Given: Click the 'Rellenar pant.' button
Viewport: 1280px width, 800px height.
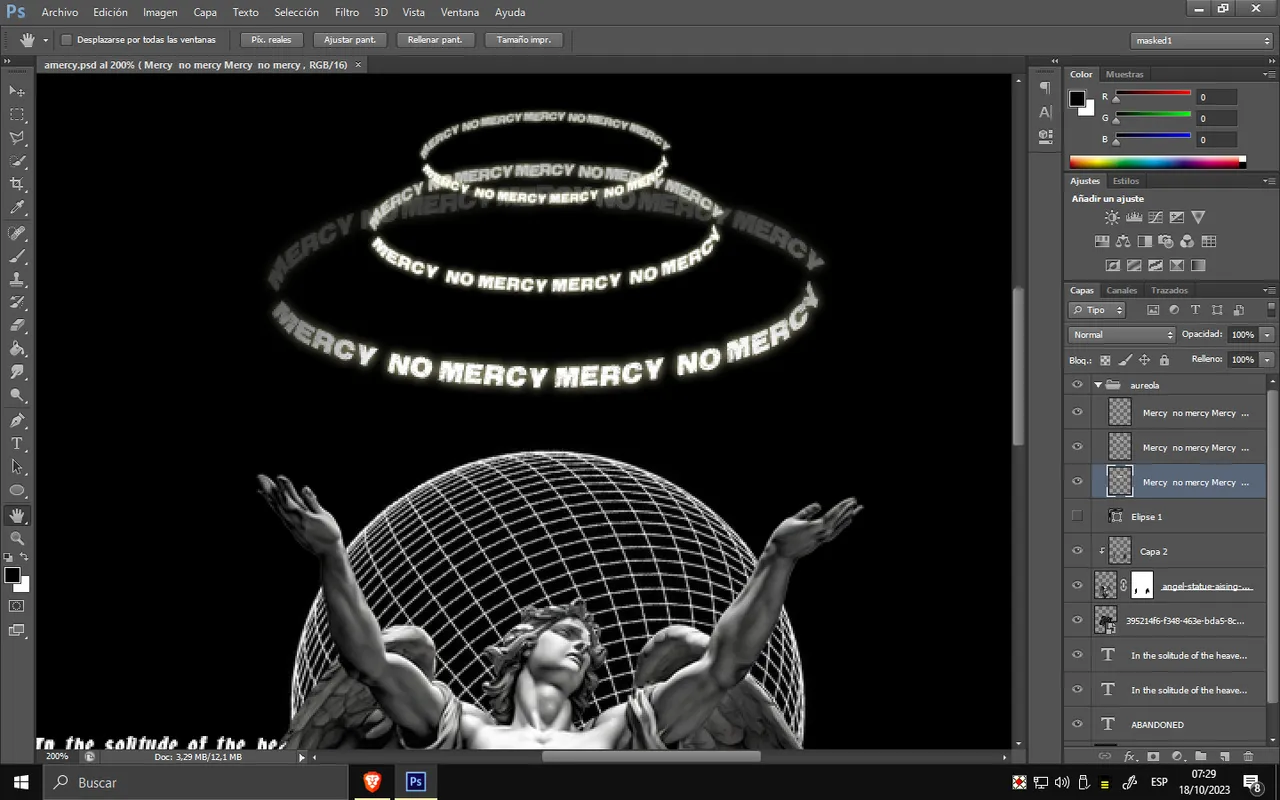Looking at the screenshot, I should click(435, 40).
